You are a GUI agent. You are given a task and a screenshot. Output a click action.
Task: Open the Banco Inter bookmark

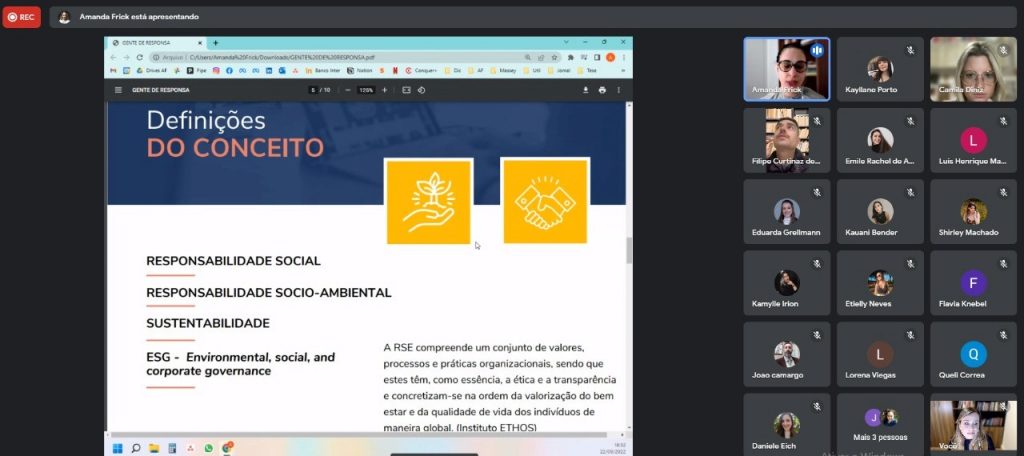326,71
